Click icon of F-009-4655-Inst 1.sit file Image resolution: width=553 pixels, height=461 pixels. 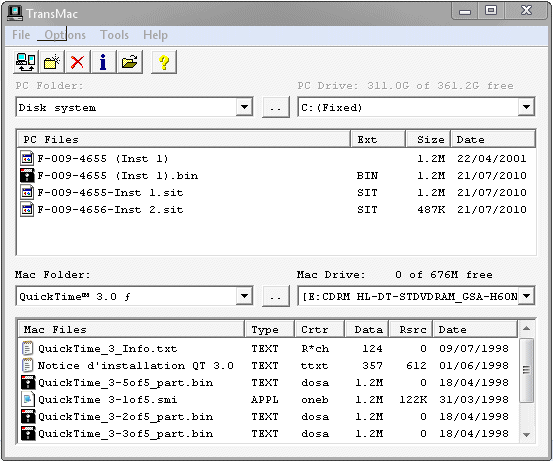[27, 192]
